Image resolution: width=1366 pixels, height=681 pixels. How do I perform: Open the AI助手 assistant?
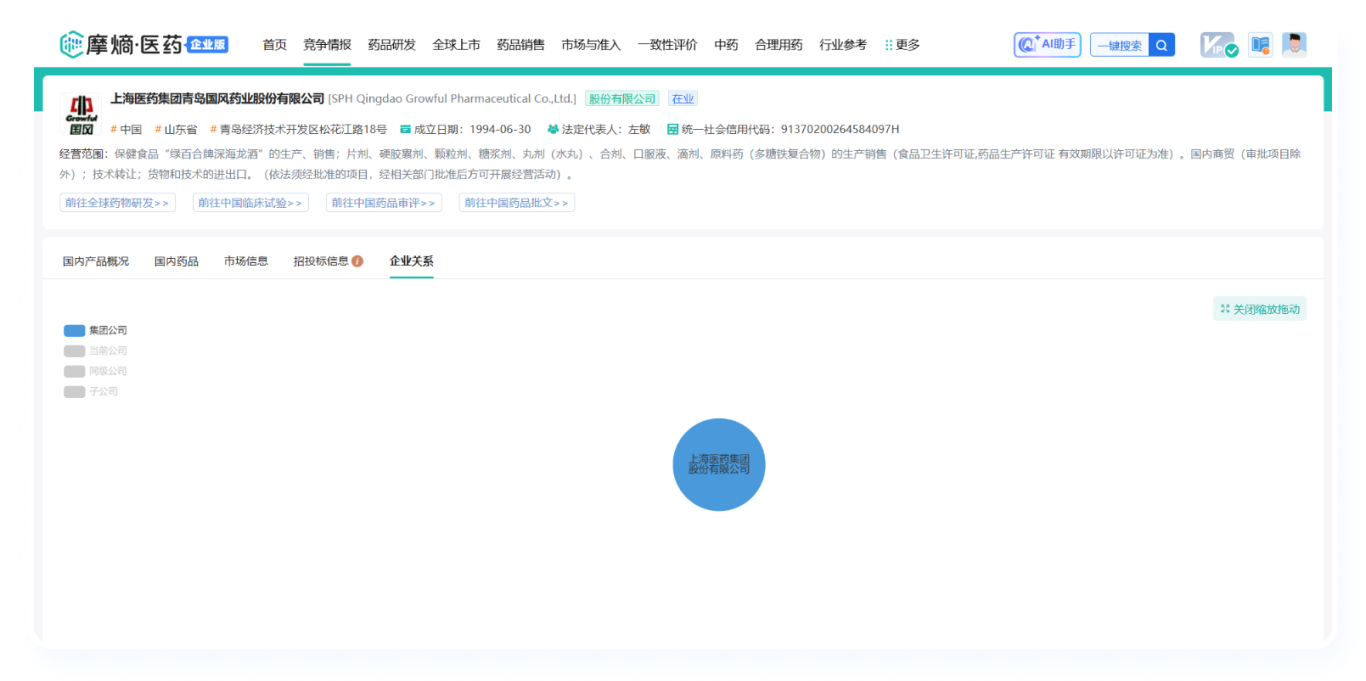pyautogui.click(x=1047, y=44)
